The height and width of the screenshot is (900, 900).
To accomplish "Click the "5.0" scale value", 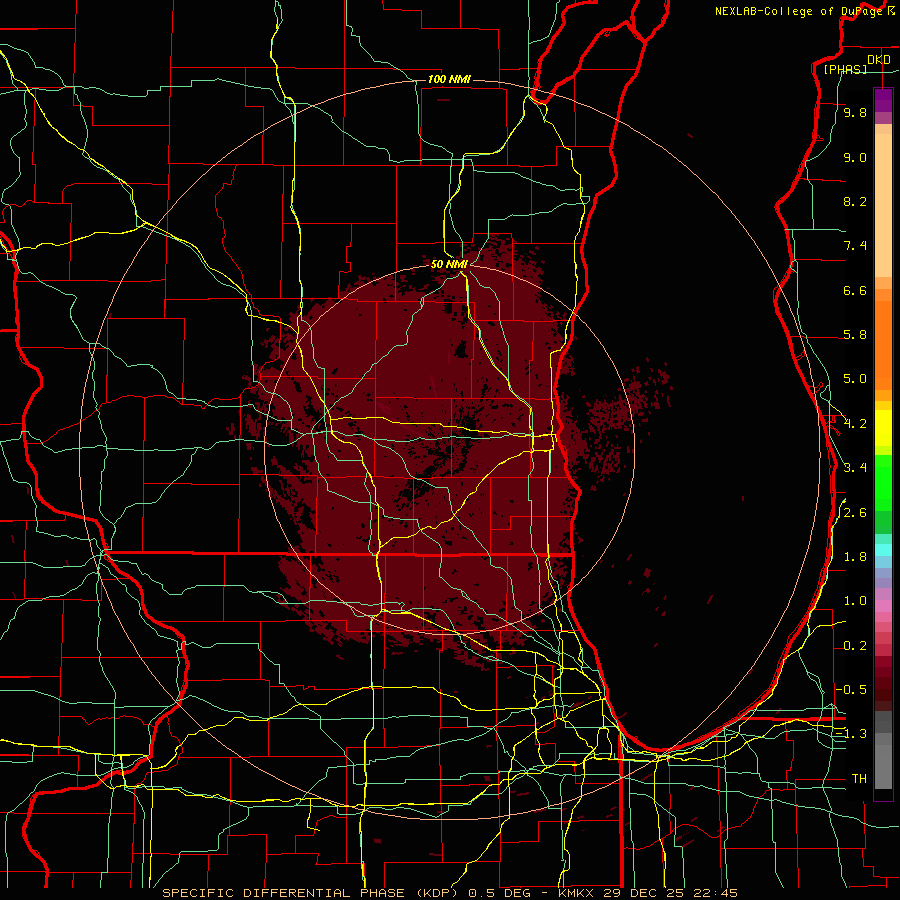I will [855, 379].
